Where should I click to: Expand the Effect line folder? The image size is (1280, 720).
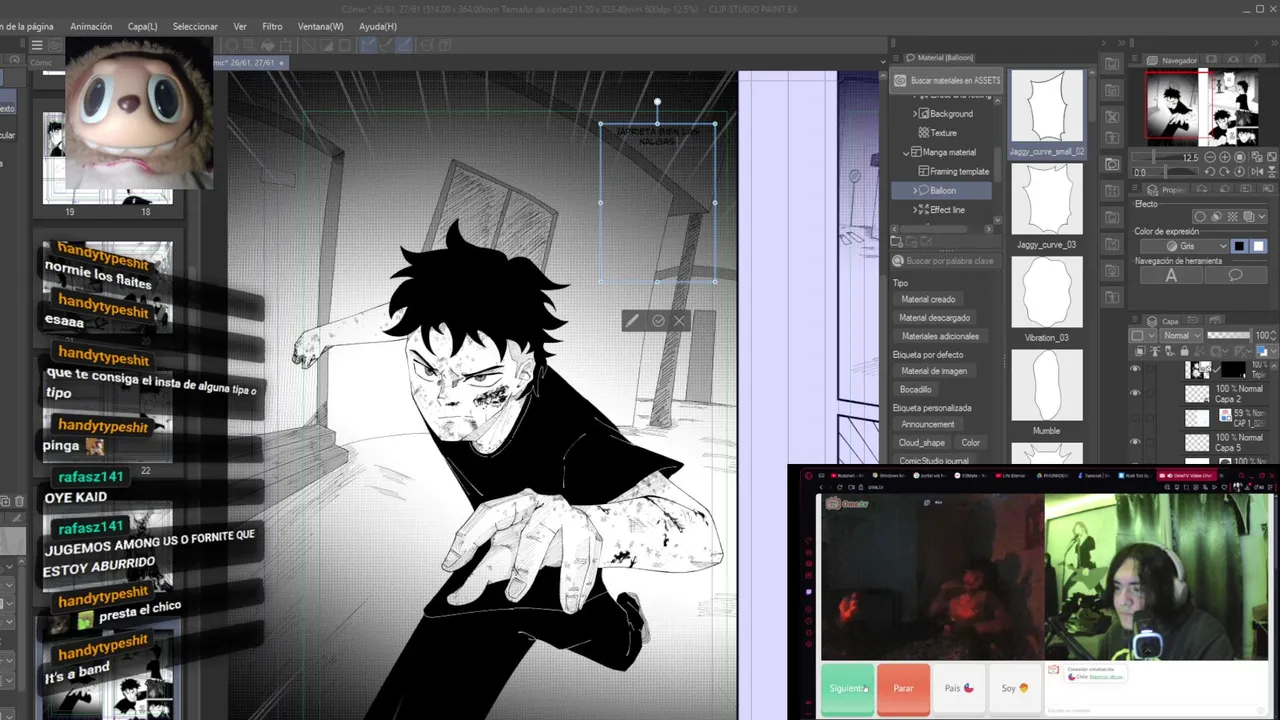pyautogui.click(x=915, y=210)
